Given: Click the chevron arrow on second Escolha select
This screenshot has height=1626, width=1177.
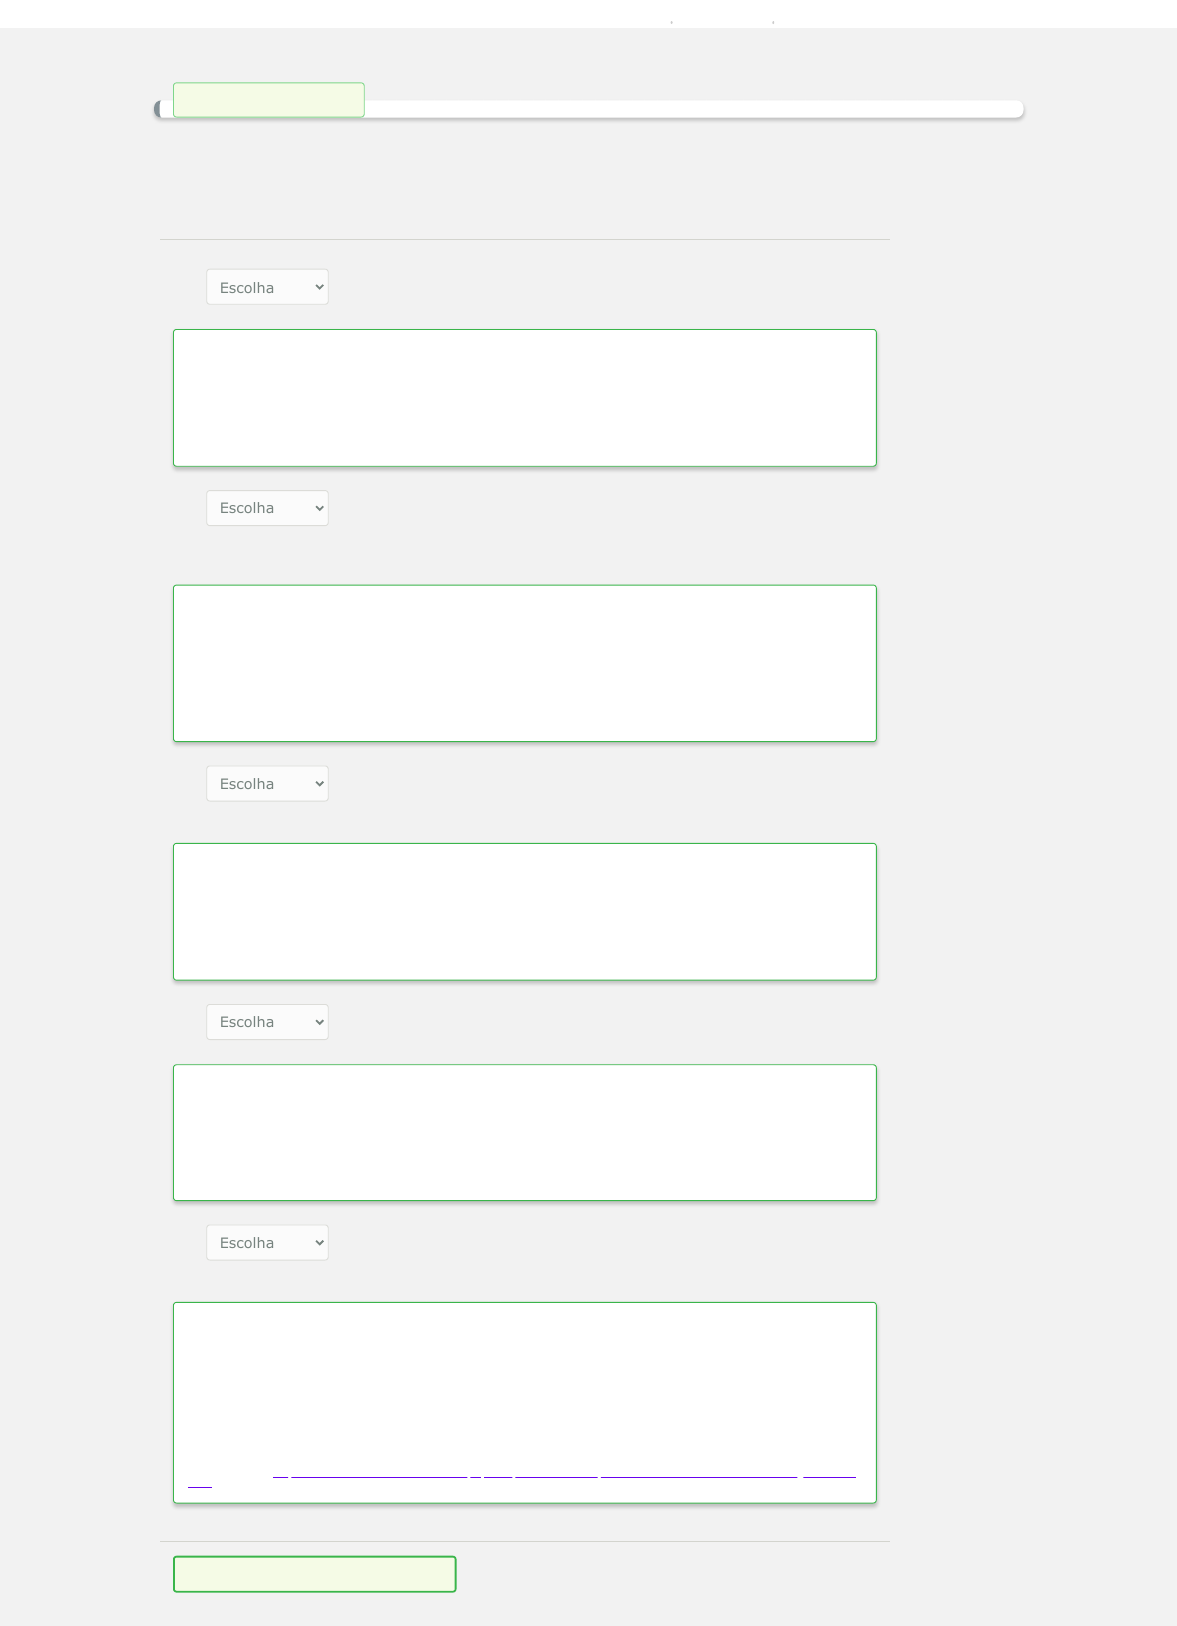Looking at the screenshot, I should [319, 509].
